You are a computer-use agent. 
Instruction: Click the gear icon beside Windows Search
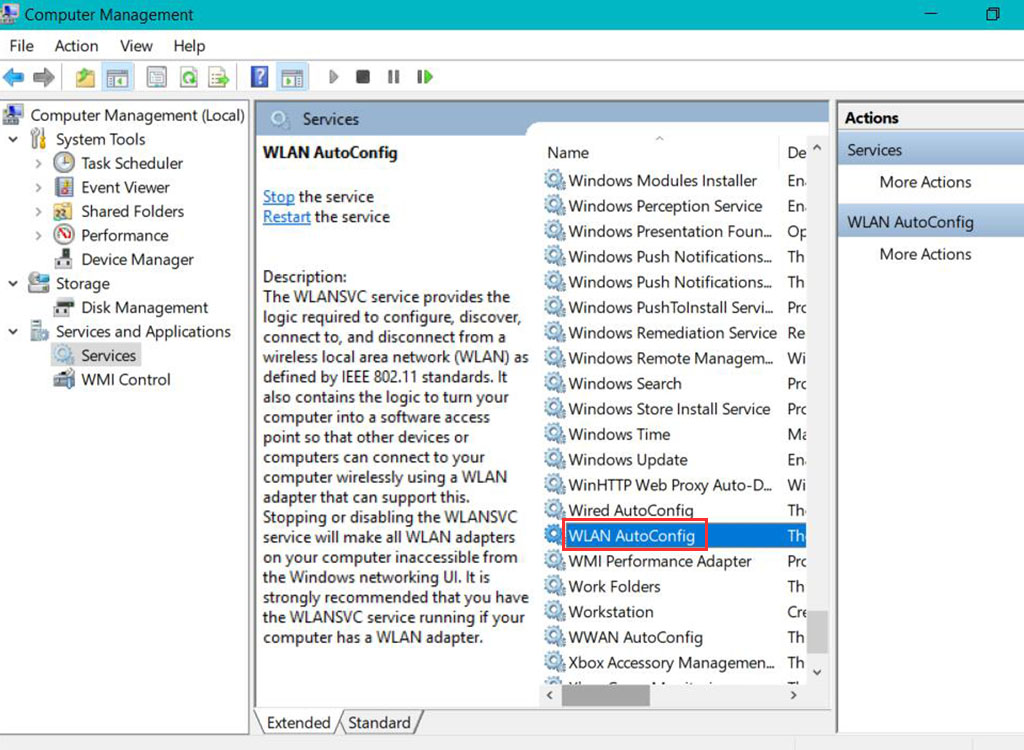(x=554, y=383)
